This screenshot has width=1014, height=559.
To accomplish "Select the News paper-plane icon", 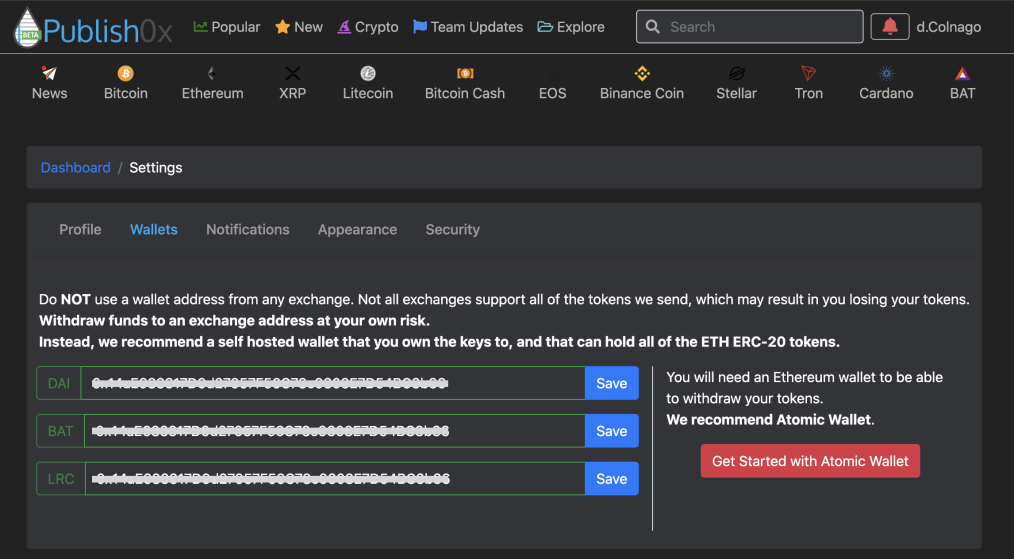I will pos(49,73).
